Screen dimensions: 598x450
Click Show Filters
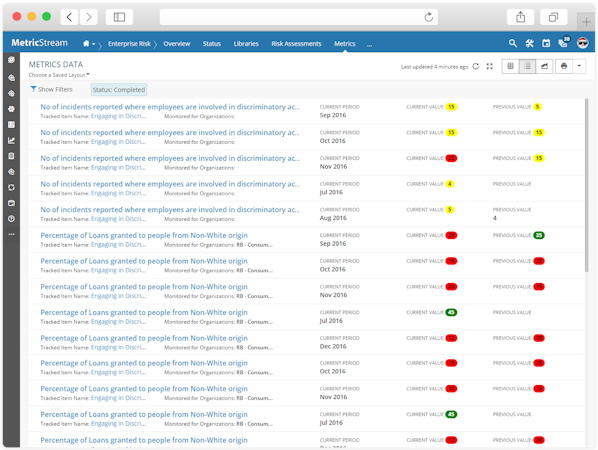55,89
